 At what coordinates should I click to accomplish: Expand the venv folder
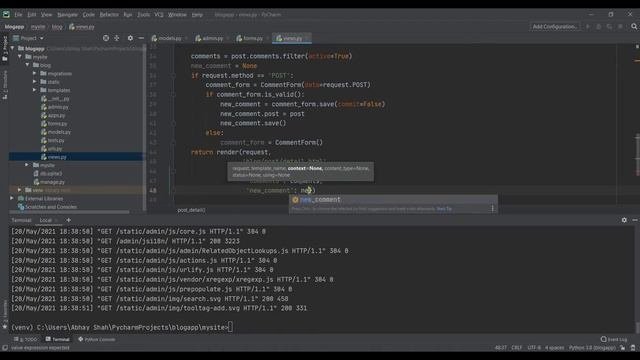(20, 190)
